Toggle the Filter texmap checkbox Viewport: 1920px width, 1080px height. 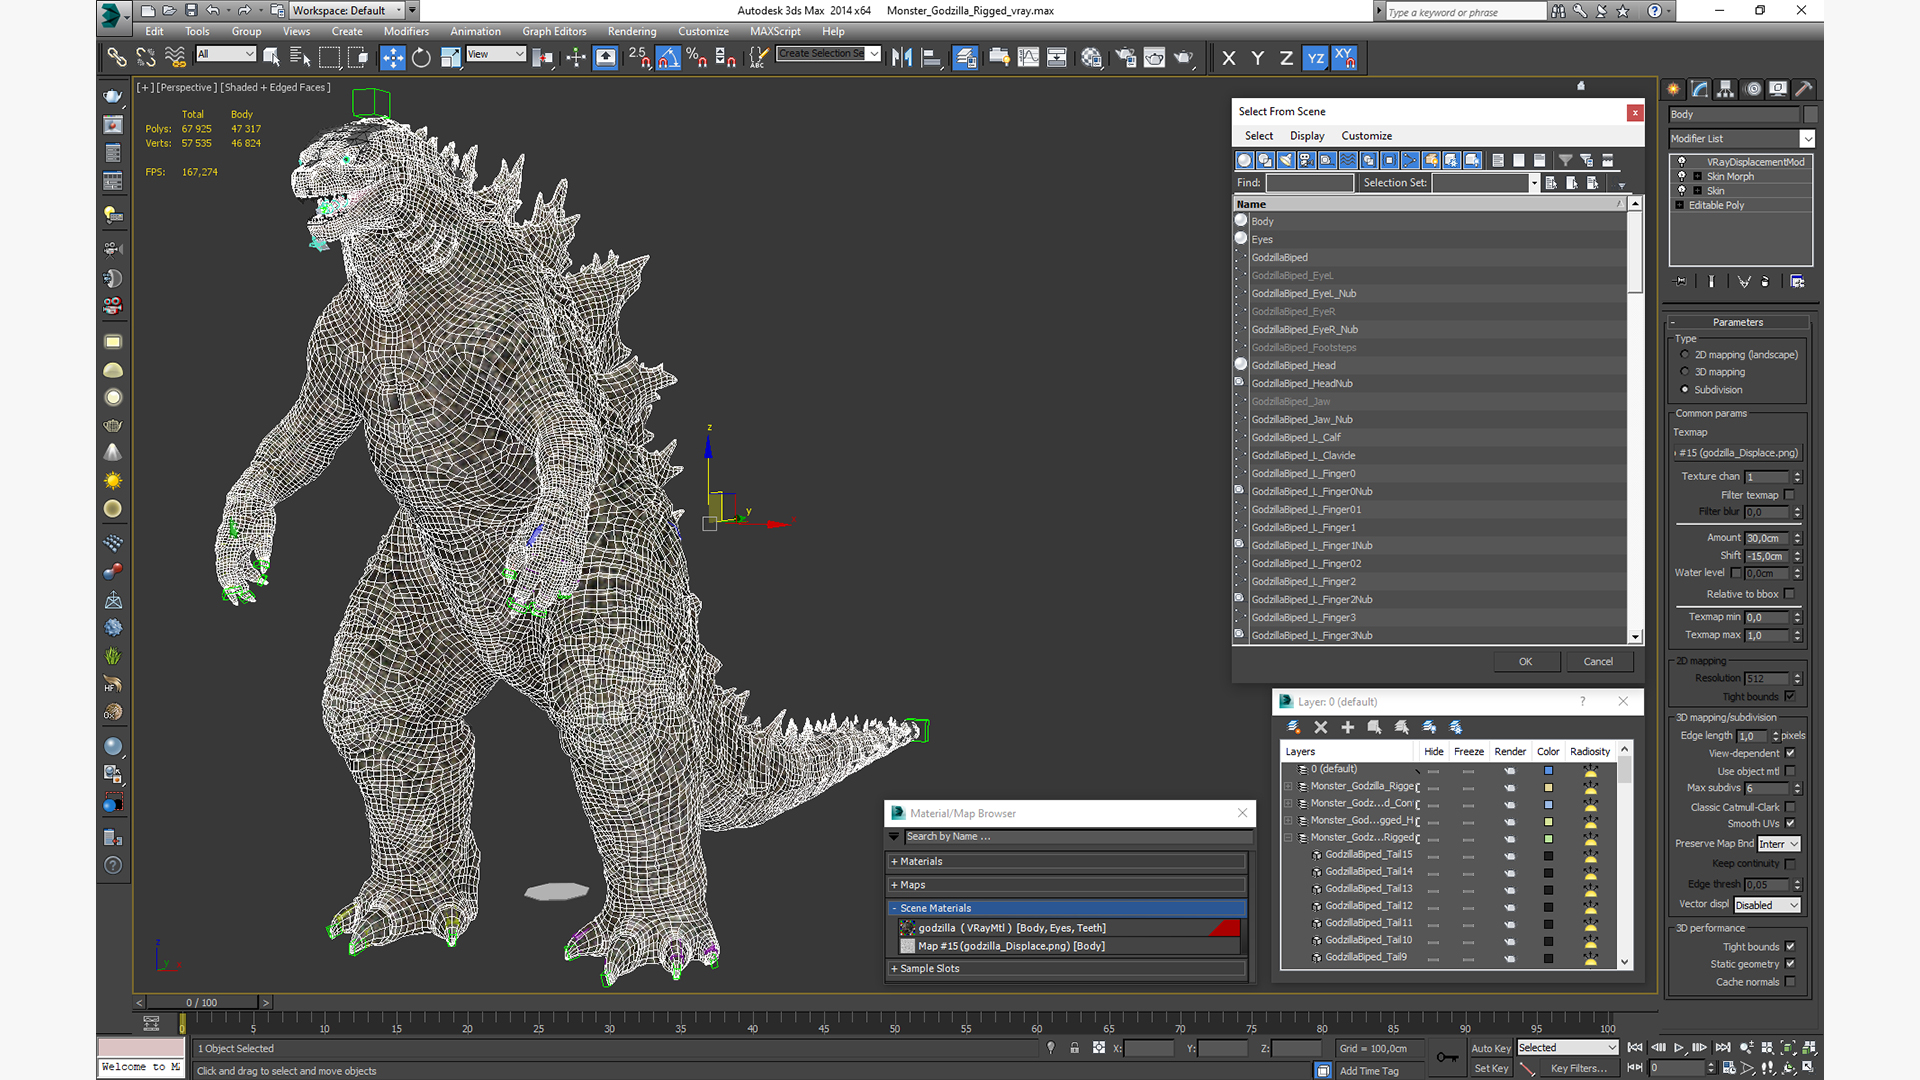point(1789,495)
